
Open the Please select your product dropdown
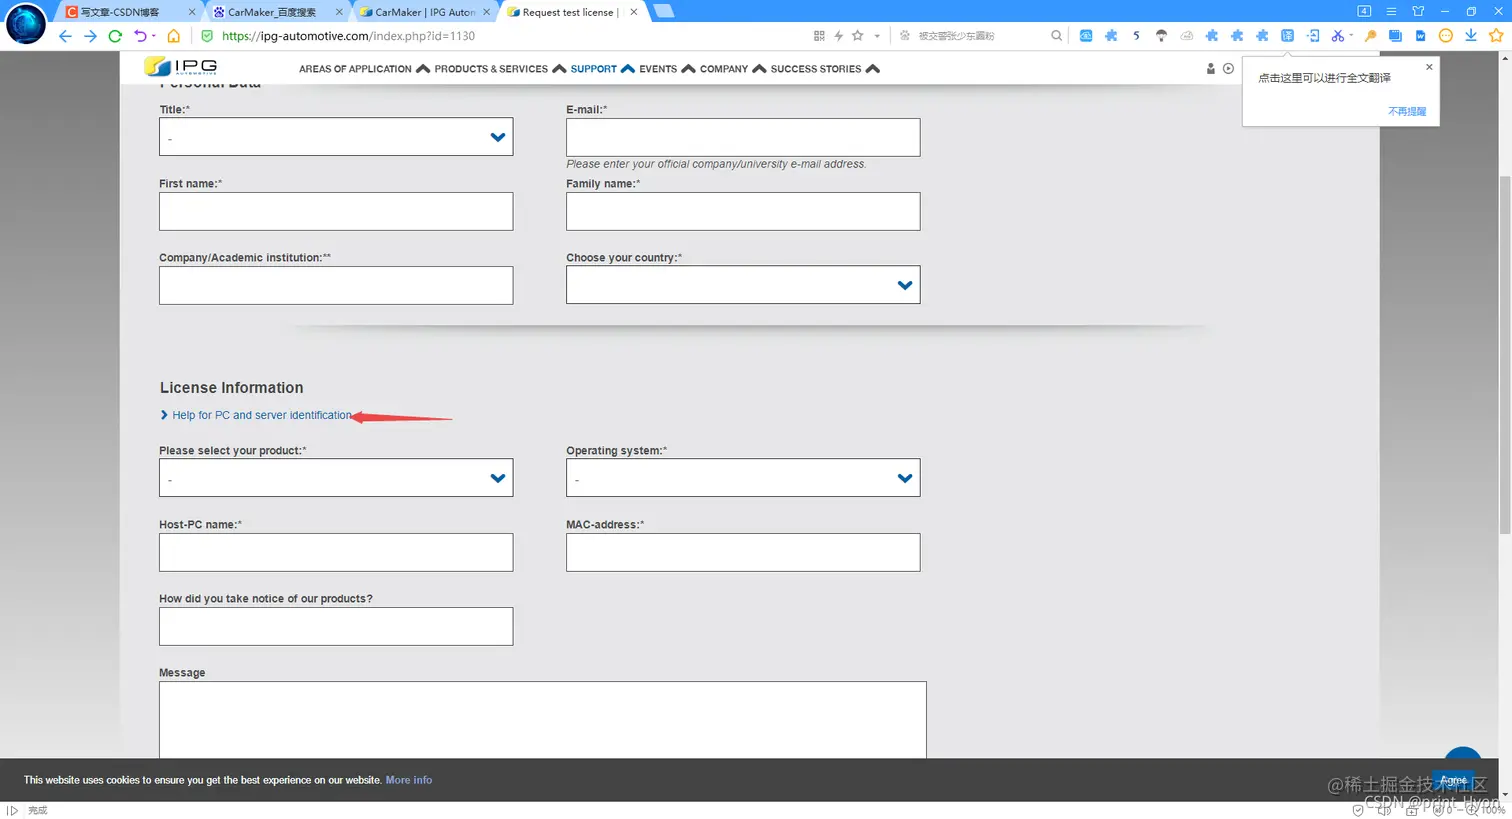coord(336,478)
